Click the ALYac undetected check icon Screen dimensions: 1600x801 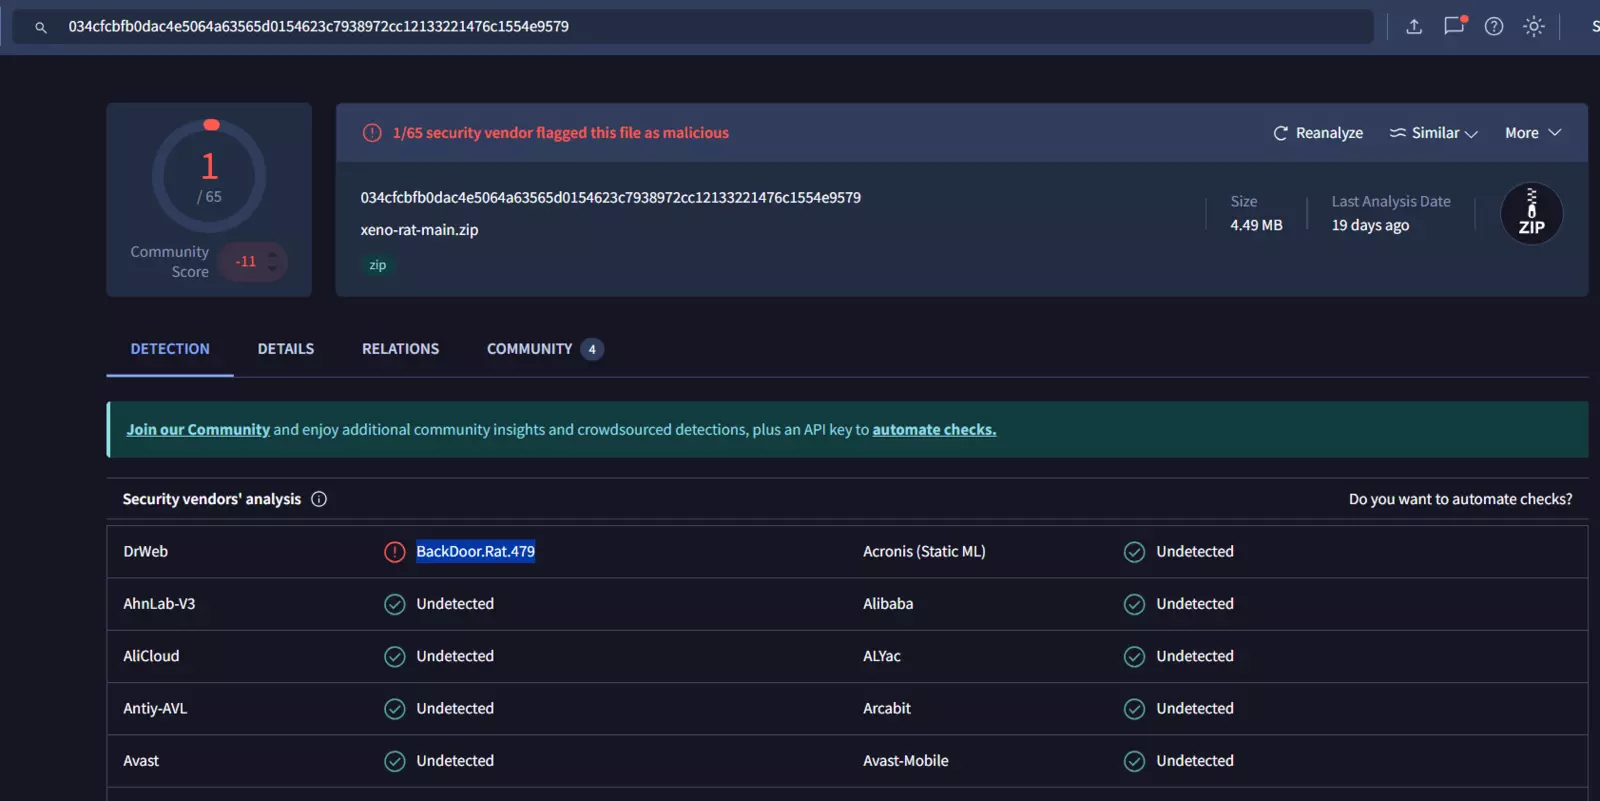1134,657
